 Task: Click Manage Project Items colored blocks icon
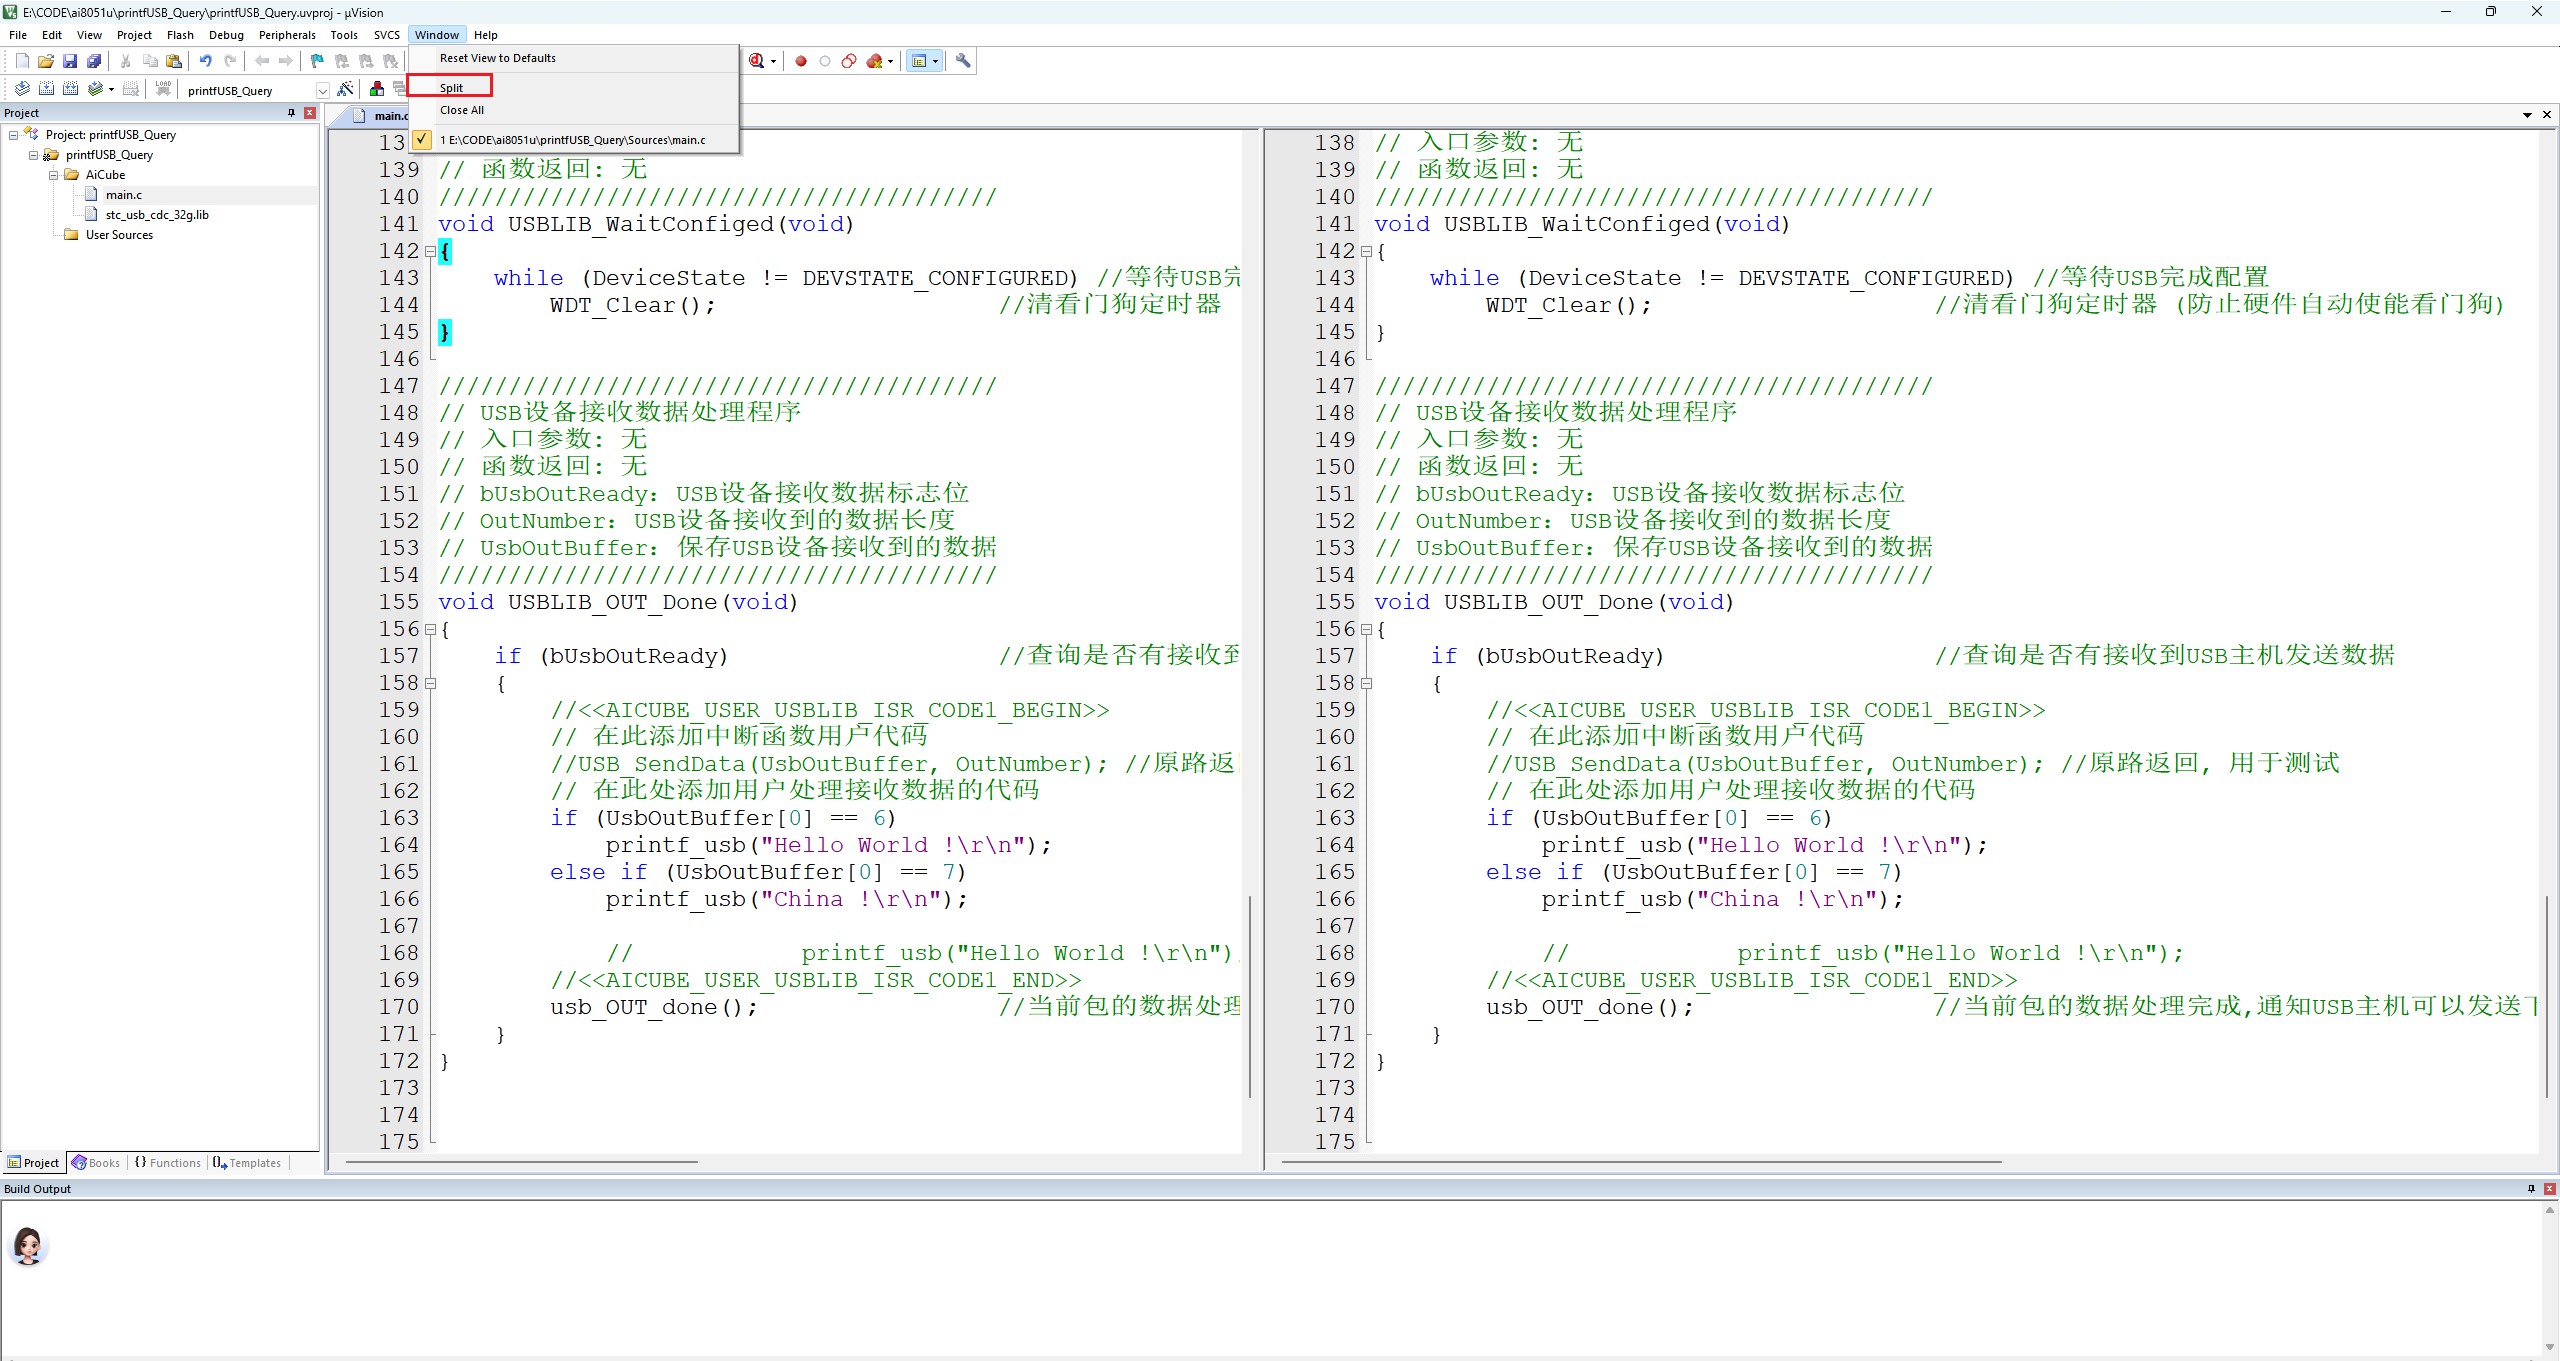click(377, 89)
